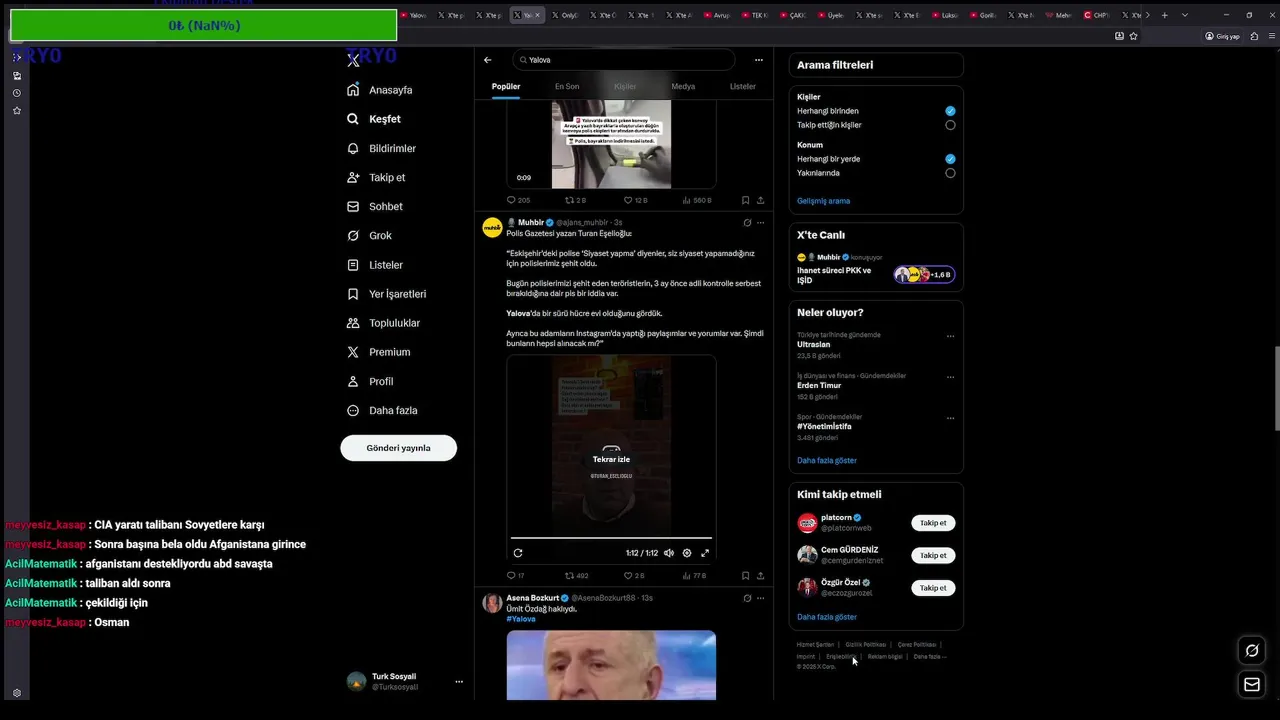Screen dimensions: 1280x720
Task: Select Herhangi birinden under Kişiler
Action: (x=950, y=111)
